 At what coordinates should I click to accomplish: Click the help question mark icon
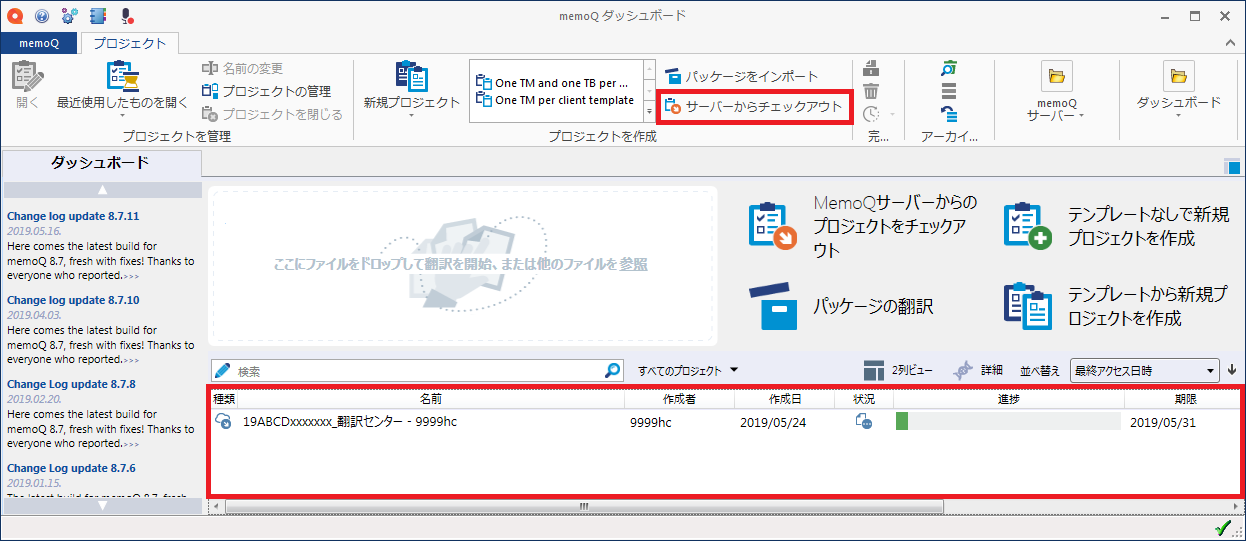[41, 16]
